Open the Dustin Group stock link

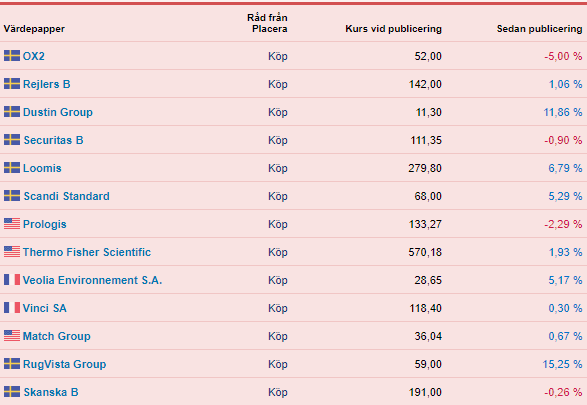(58, 112)
